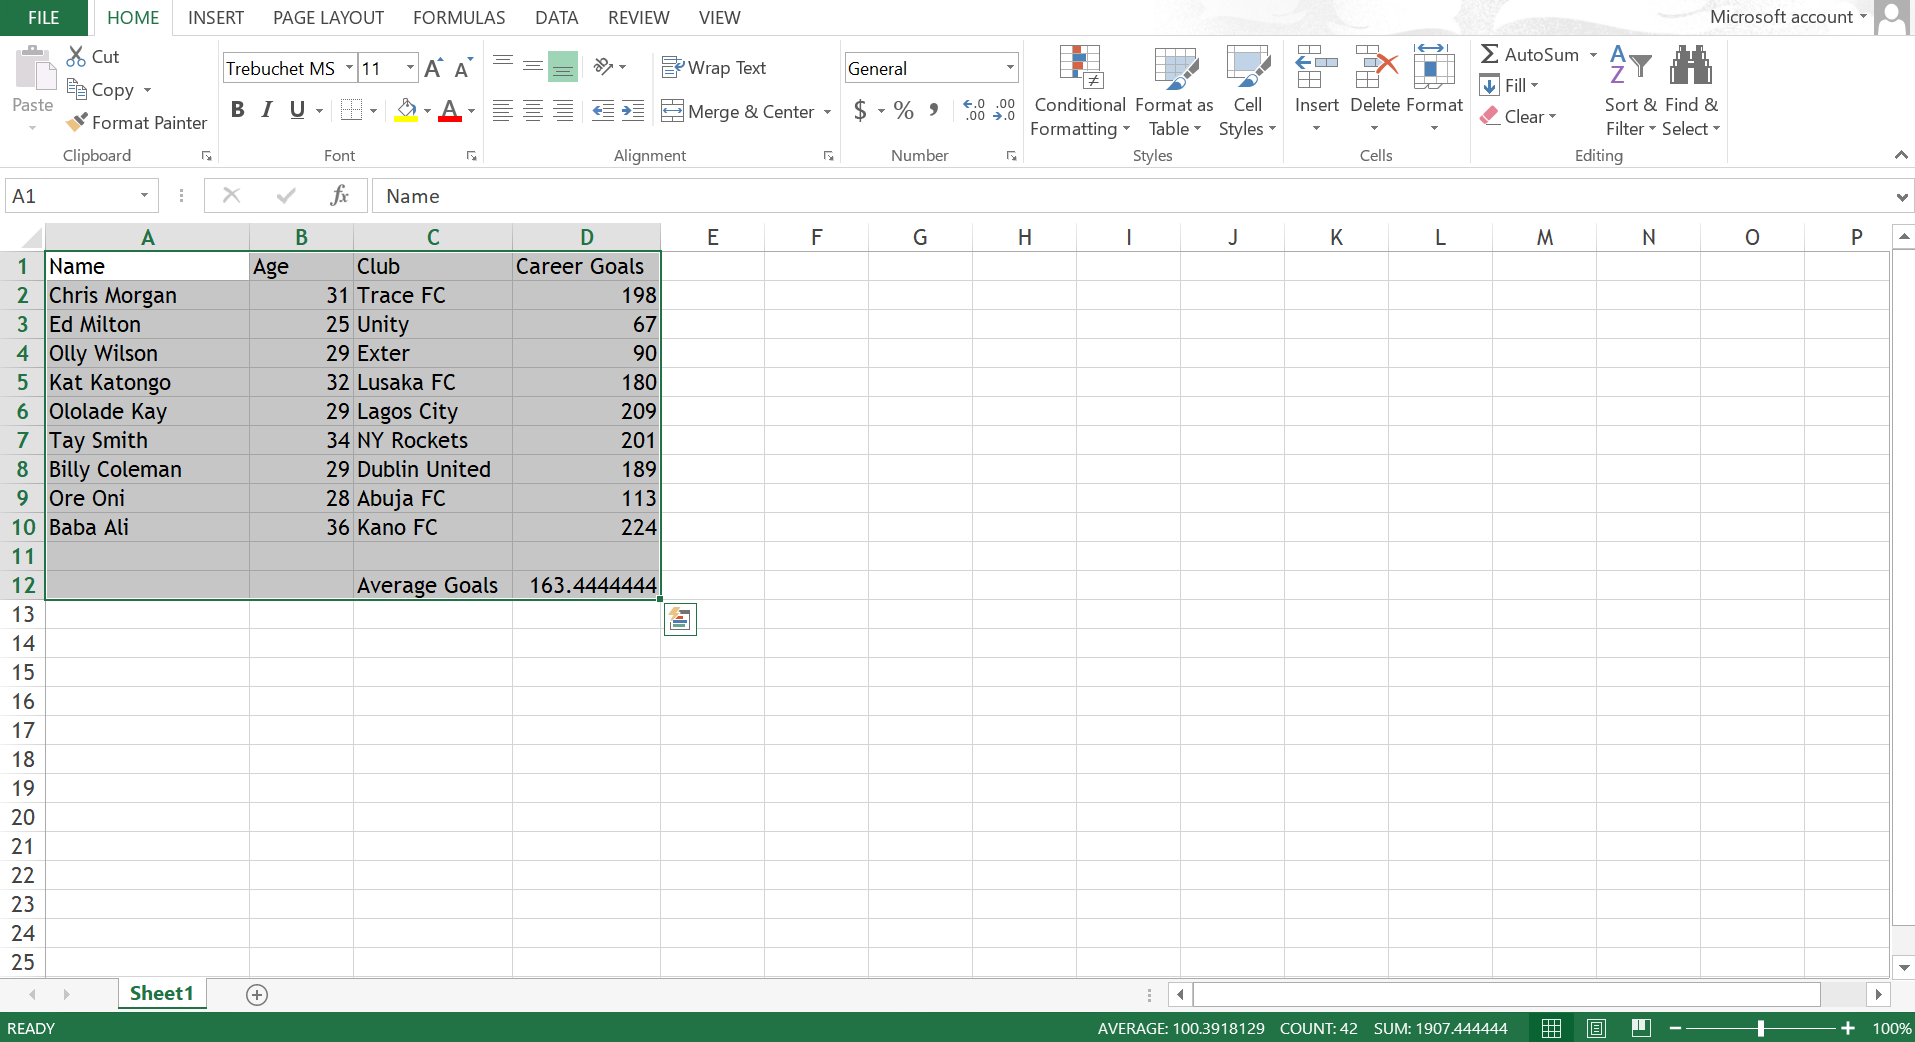Expand the formula bar
Image resolution: width=1915 pixels, height=1042 pixels.
(1902, 197)
